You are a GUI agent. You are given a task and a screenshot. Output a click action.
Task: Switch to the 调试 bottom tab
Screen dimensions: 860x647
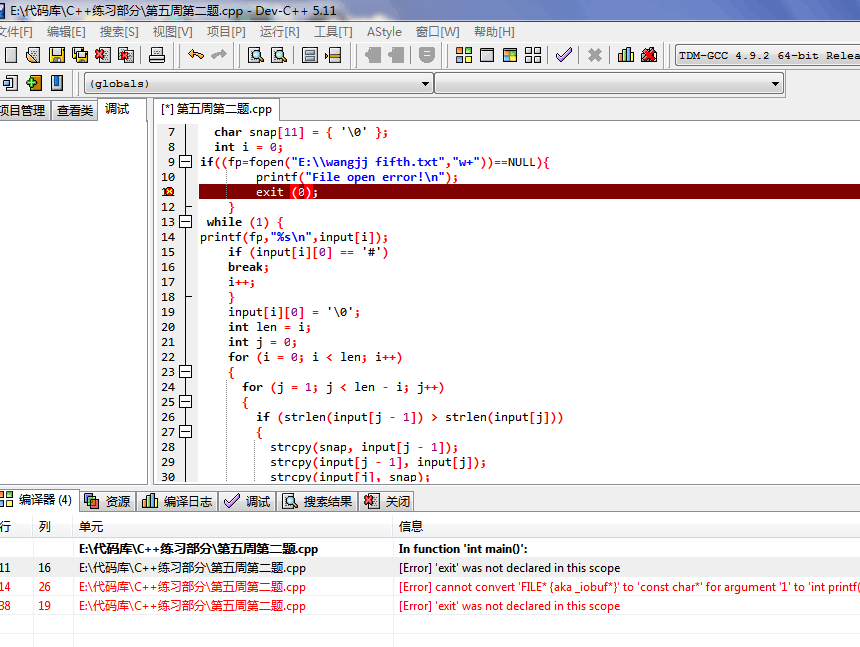[x=248, y=501]
